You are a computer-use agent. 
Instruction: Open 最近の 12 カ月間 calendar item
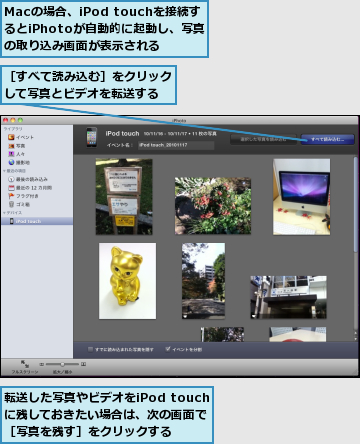pos(30,188)
